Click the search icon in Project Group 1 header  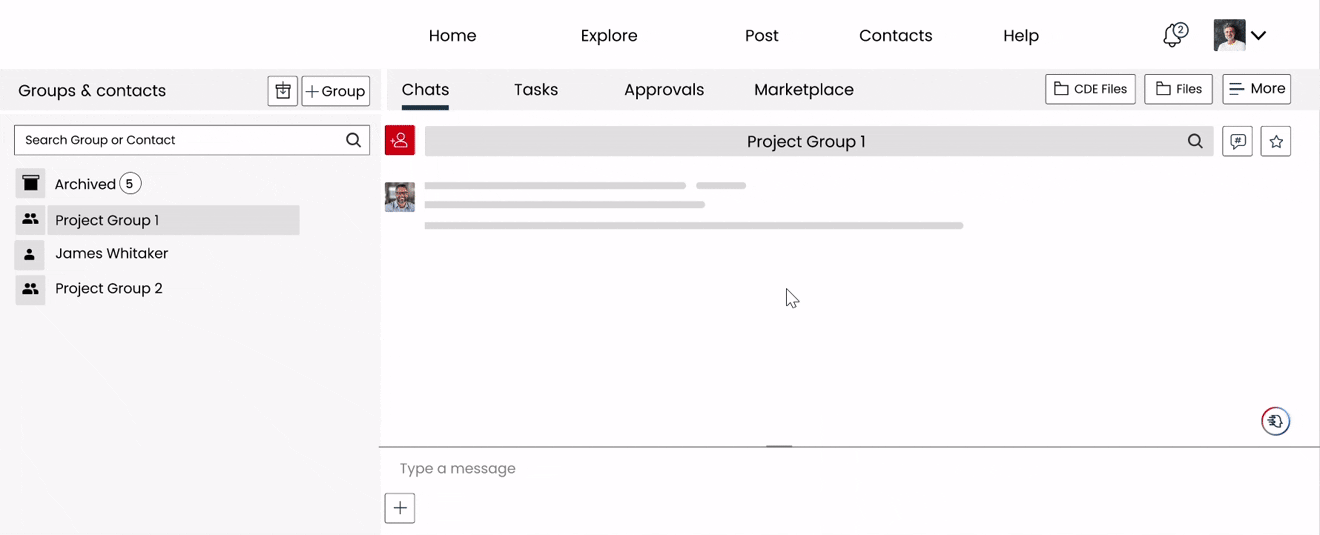pyautogui.click(x=1195, y=141)
